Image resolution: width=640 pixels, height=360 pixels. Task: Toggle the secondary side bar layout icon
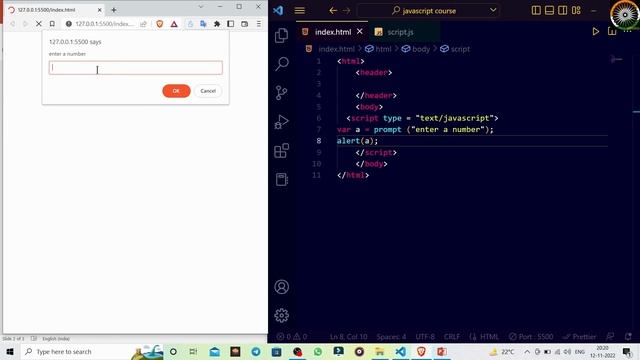point(562,11)
